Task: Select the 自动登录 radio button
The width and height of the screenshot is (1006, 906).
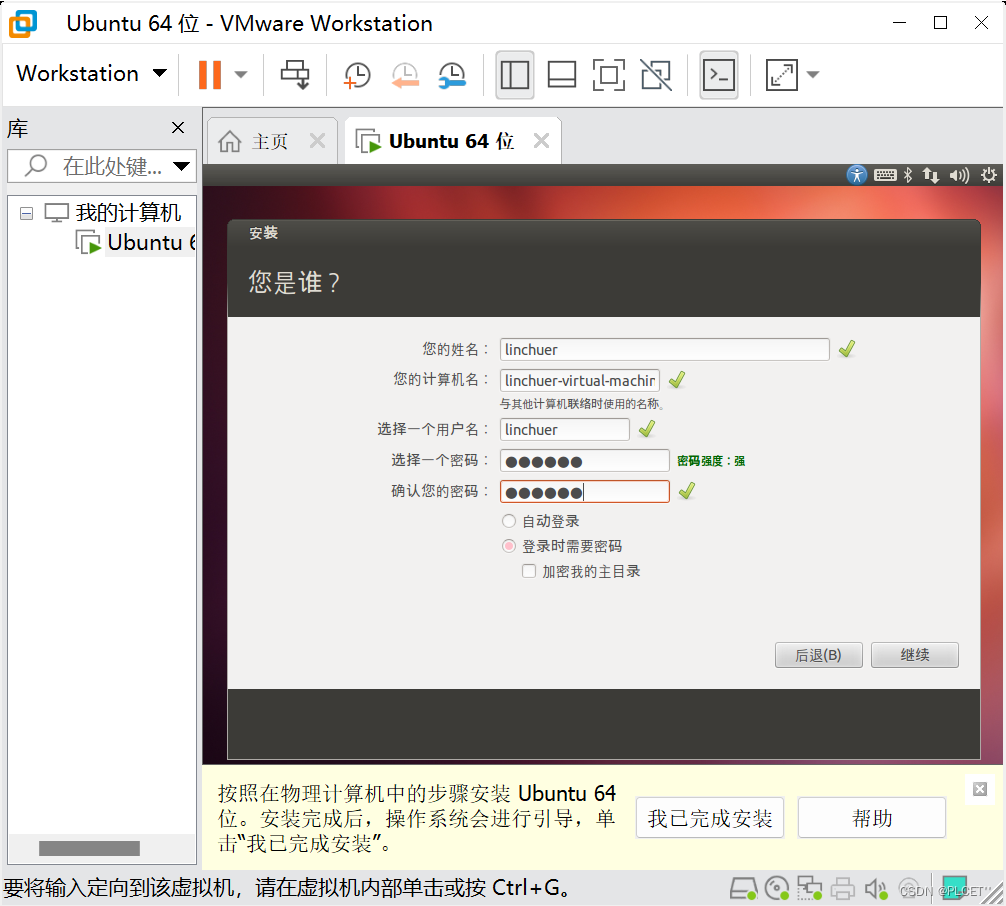Action: (509, 521)
